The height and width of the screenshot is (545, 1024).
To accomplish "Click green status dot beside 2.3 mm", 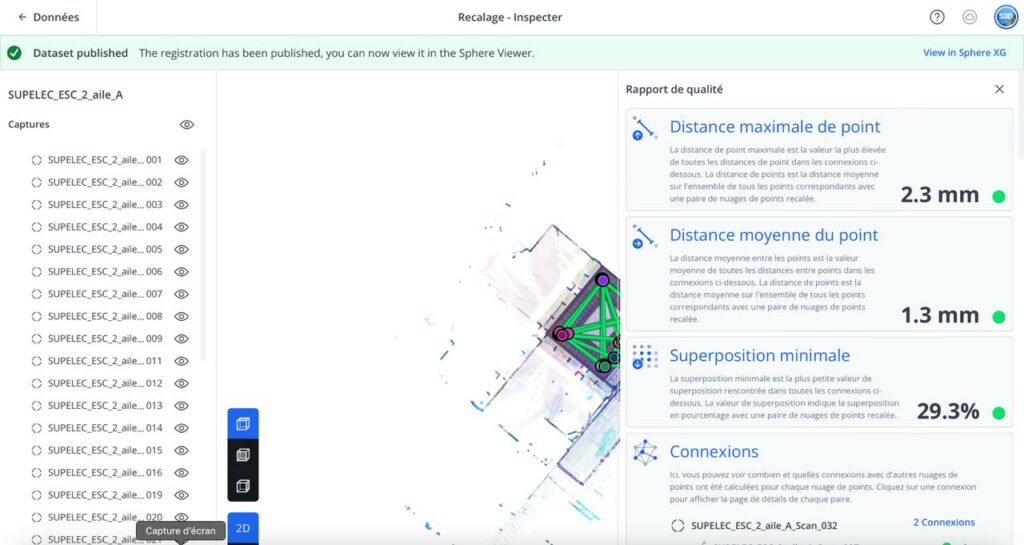I will [x=999, y=196].
